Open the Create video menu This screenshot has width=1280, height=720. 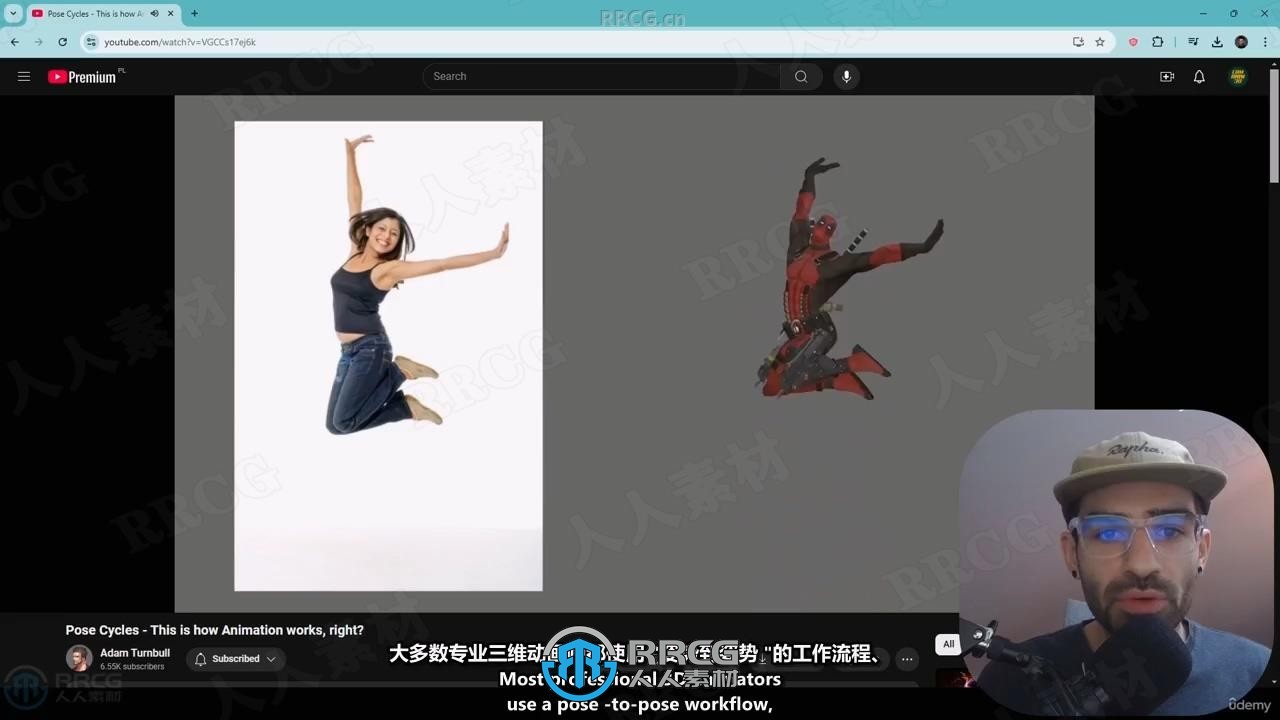click(x=1166, y=76)
